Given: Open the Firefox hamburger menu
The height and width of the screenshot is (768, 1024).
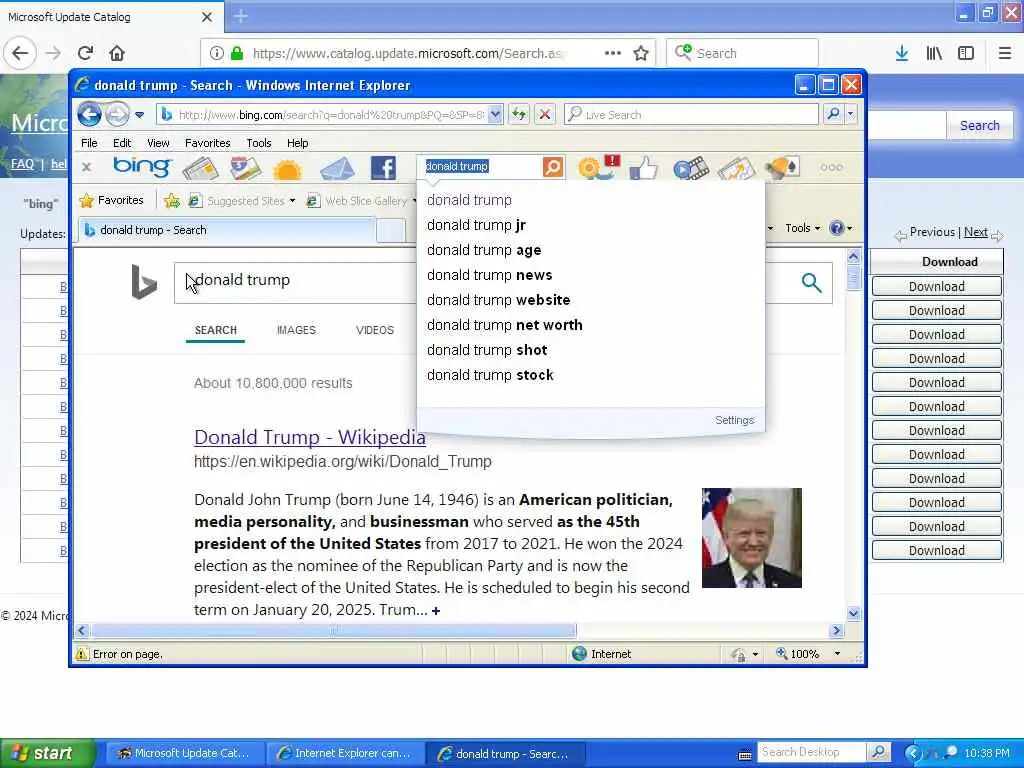Looking at the screenshot, I should point(1004,53).
